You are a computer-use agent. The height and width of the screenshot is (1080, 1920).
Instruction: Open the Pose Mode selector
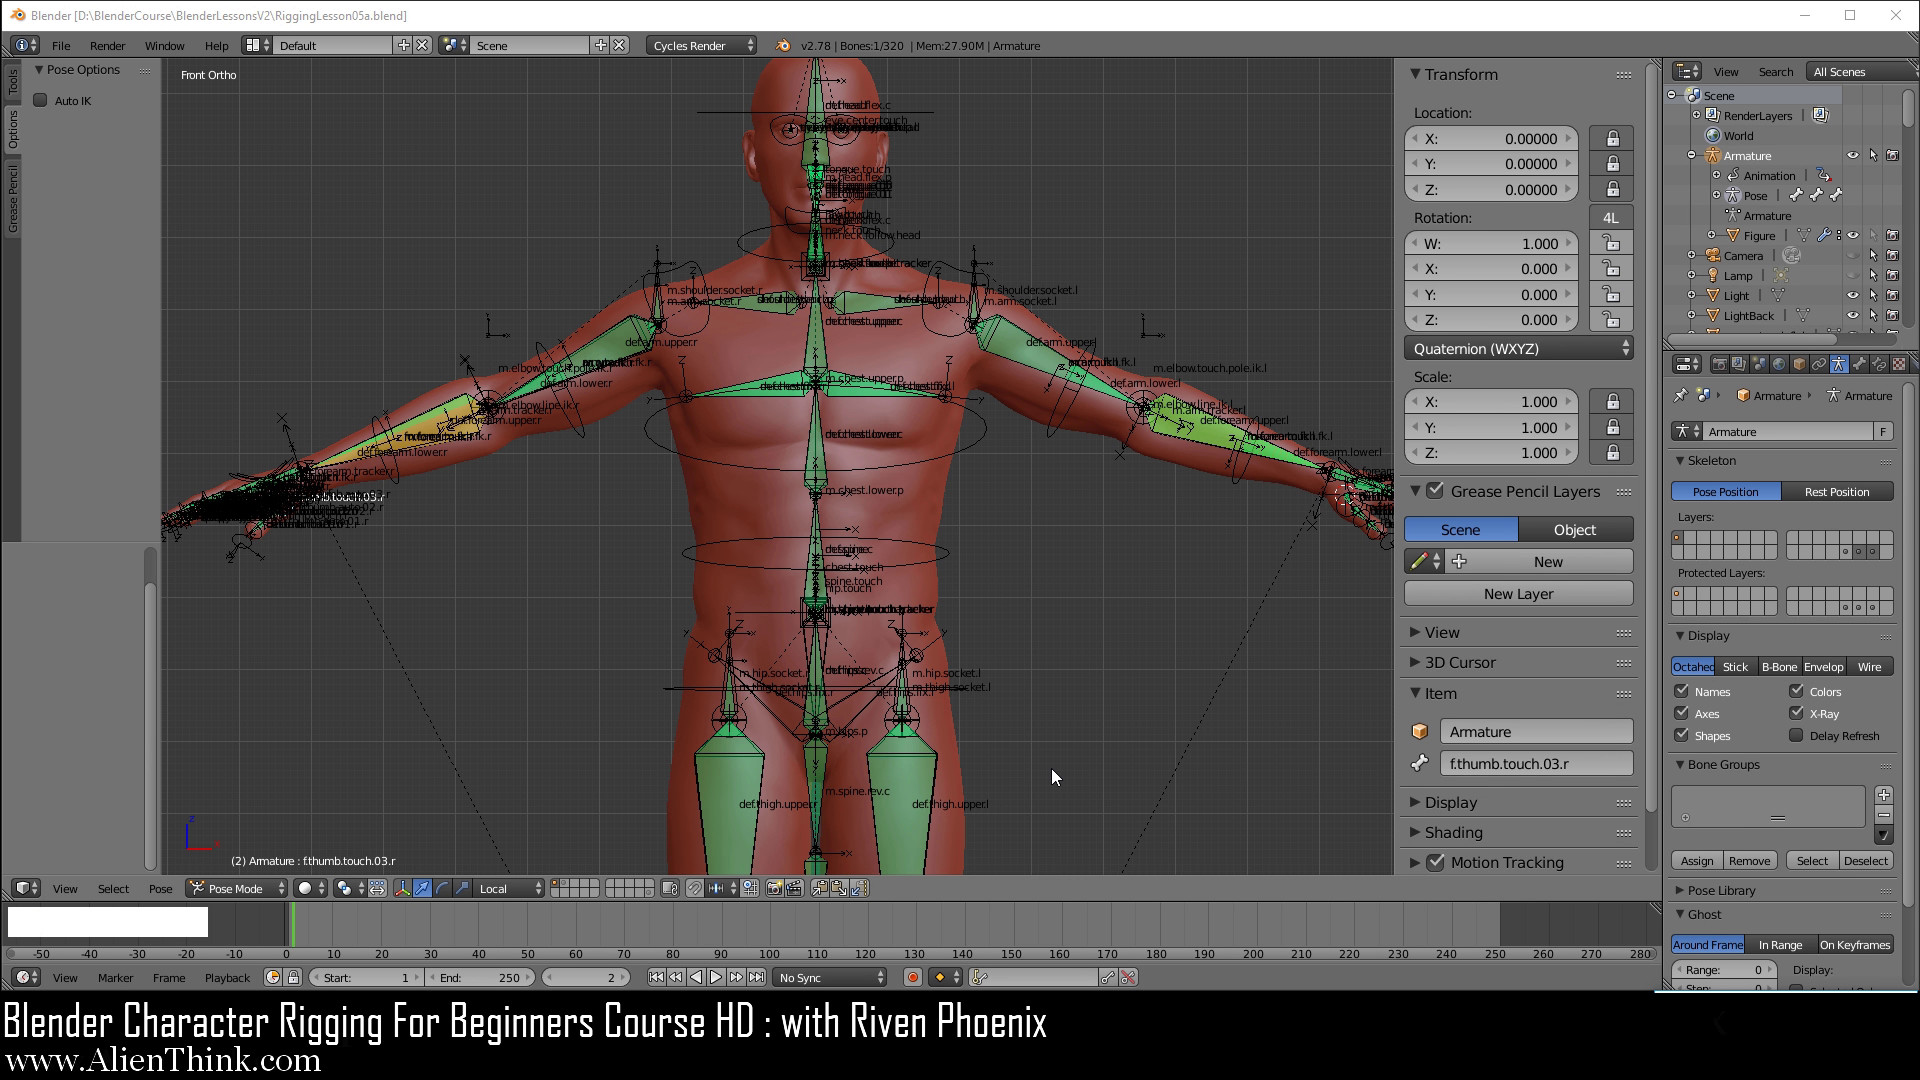pyautogui.click(x=237, y=888)
